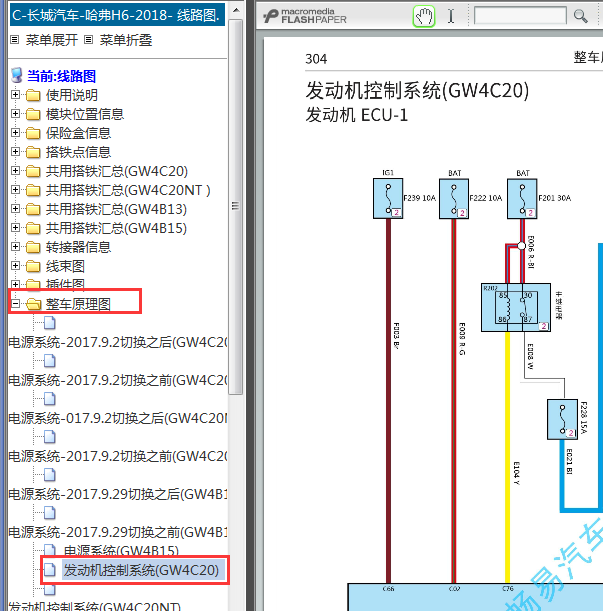The image size is (603, 611).
Task: Select 发动机控制系统(GW4C20) highlighted entry
Action: click(141, 570)
